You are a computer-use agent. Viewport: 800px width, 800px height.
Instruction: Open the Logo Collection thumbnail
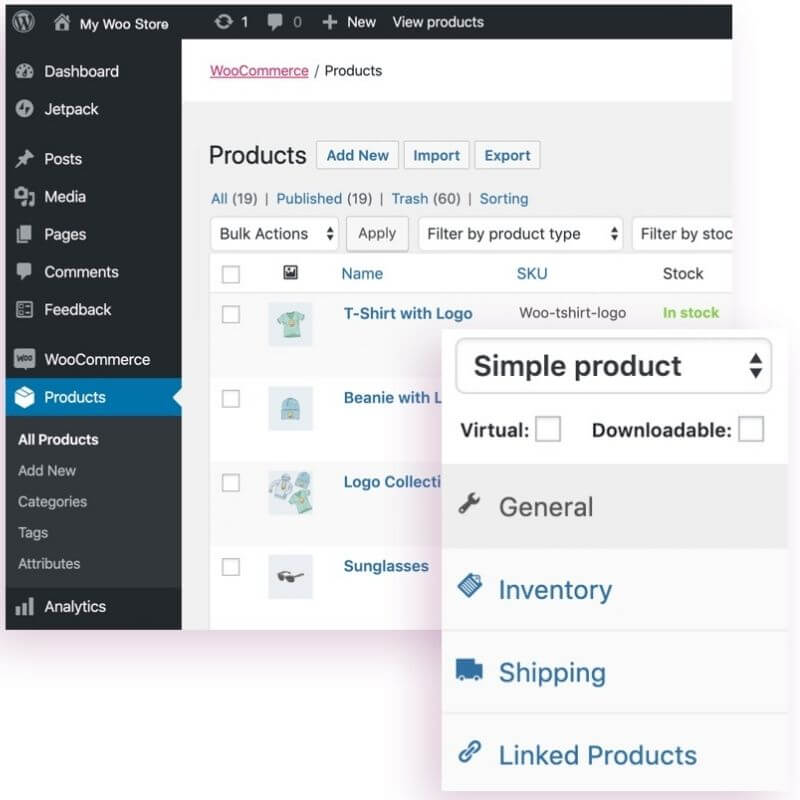tap(290, 492)
